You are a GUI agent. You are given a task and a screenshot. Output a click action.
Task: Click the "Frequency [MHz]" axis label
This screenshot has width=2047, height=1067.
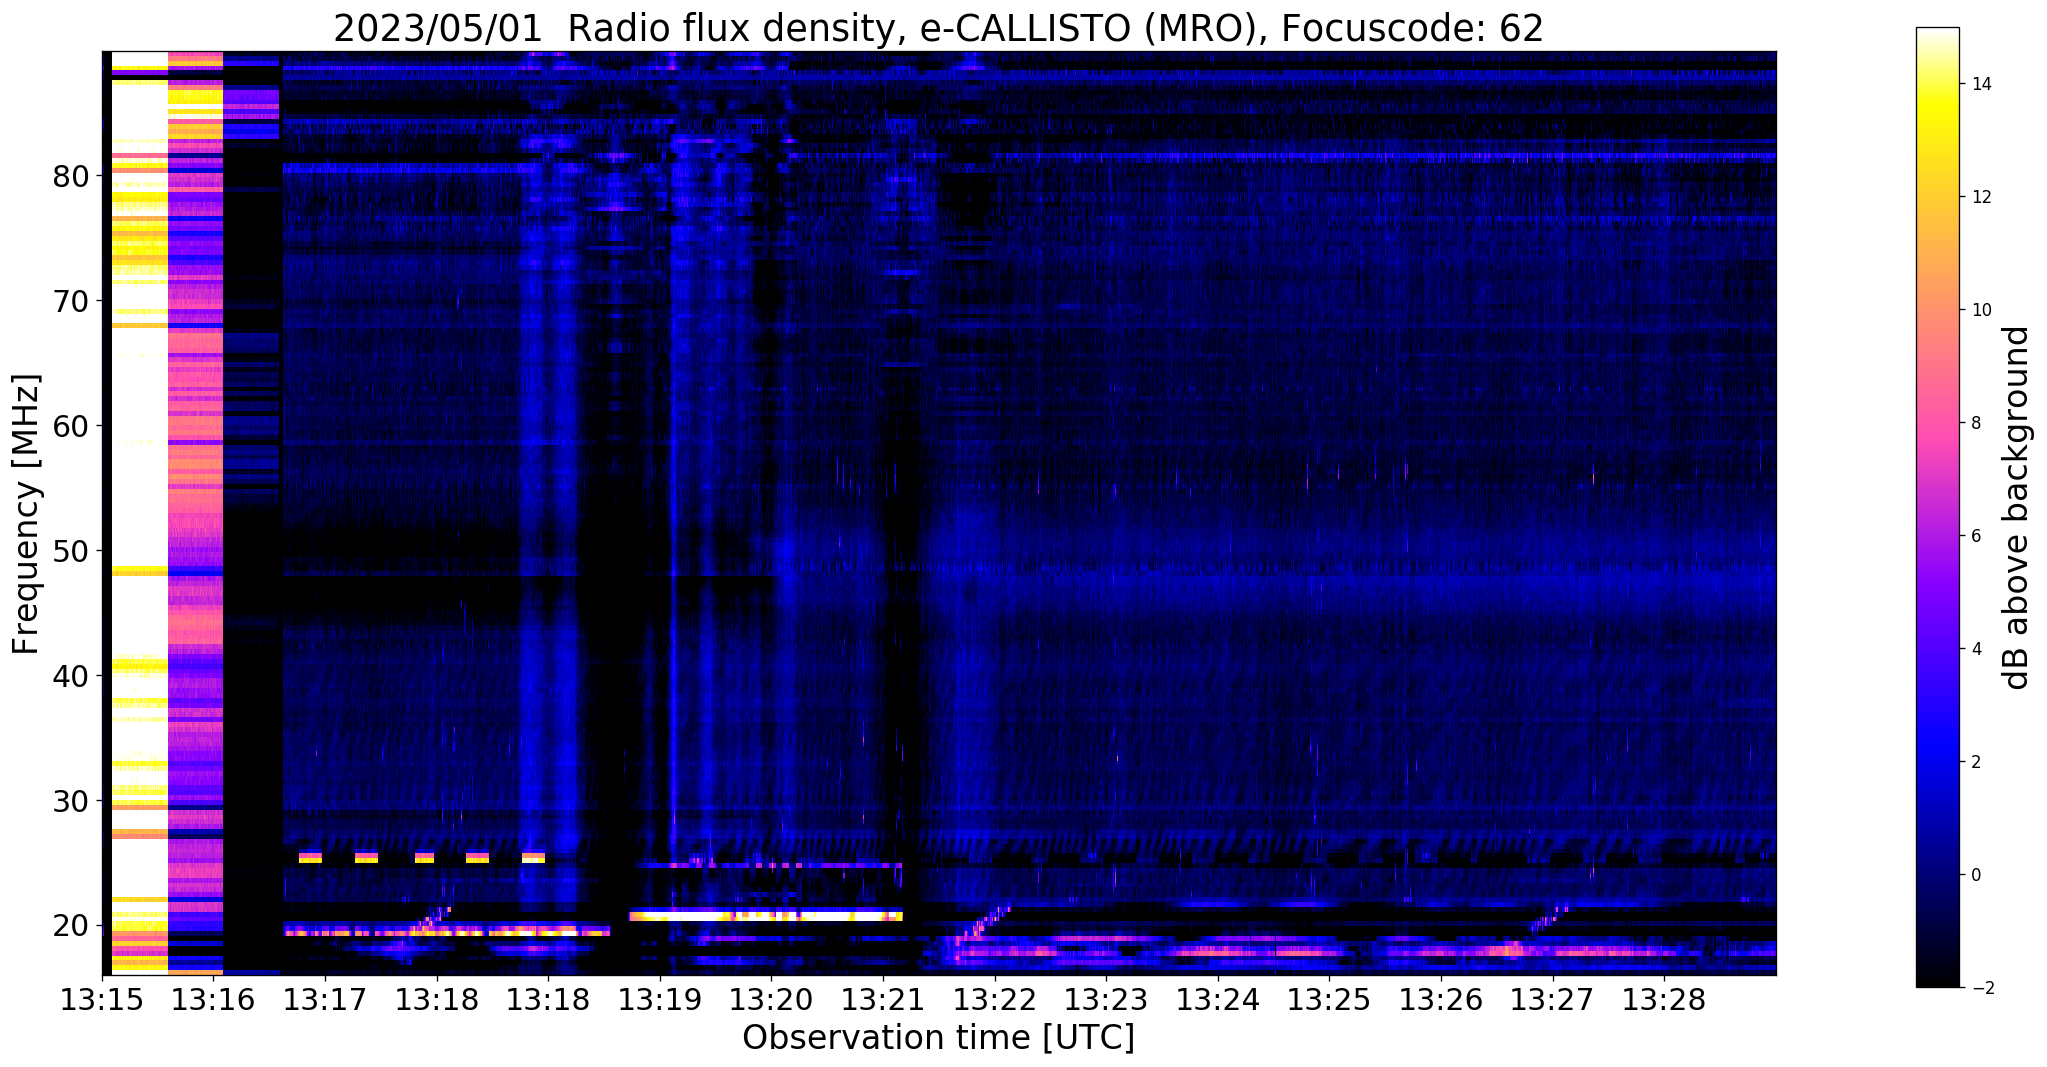[26, 514]
